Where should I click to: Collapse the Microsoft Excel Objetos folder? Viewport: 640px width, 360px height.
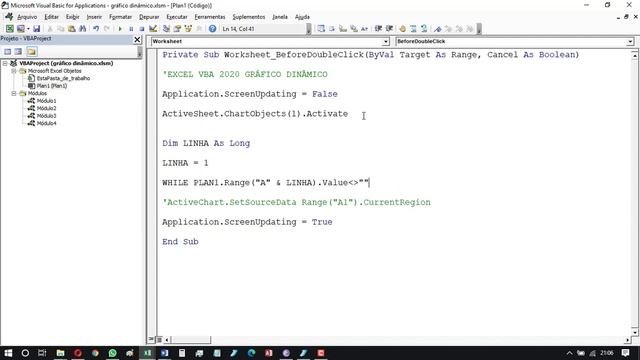click(13, 71)
